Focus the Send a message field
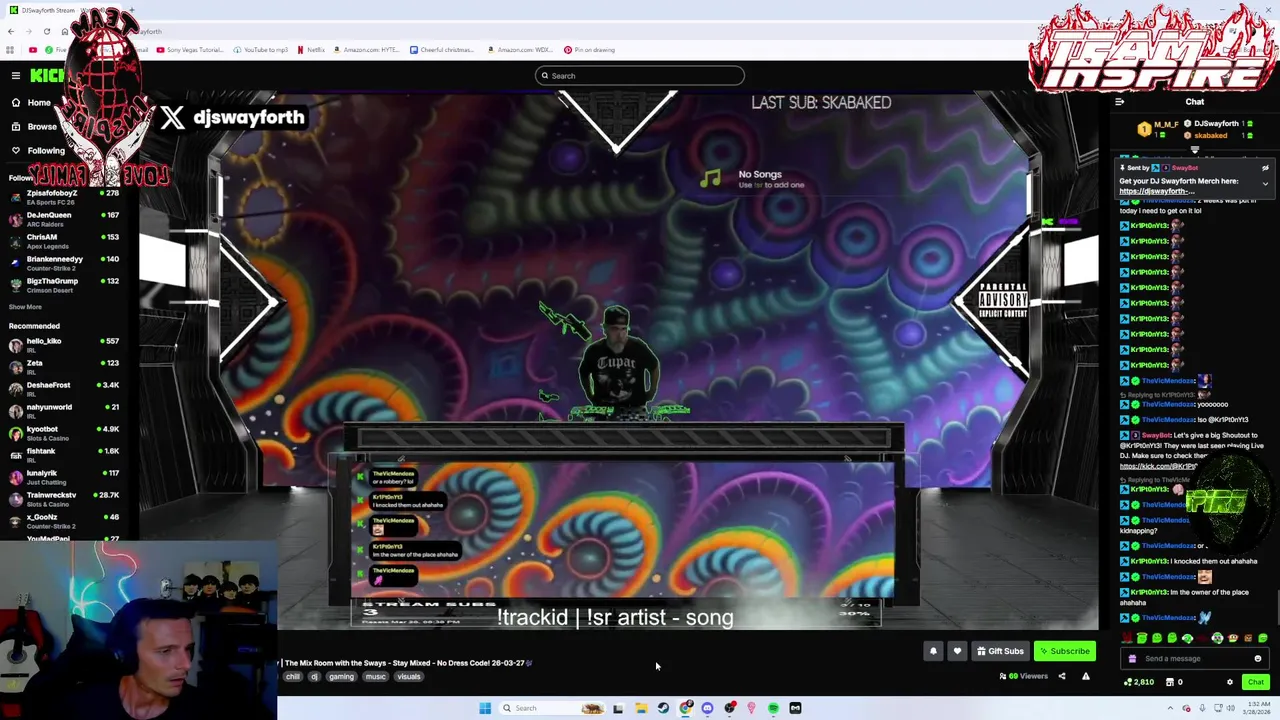The image size is (1280, 720). (x=1194, y=659)
